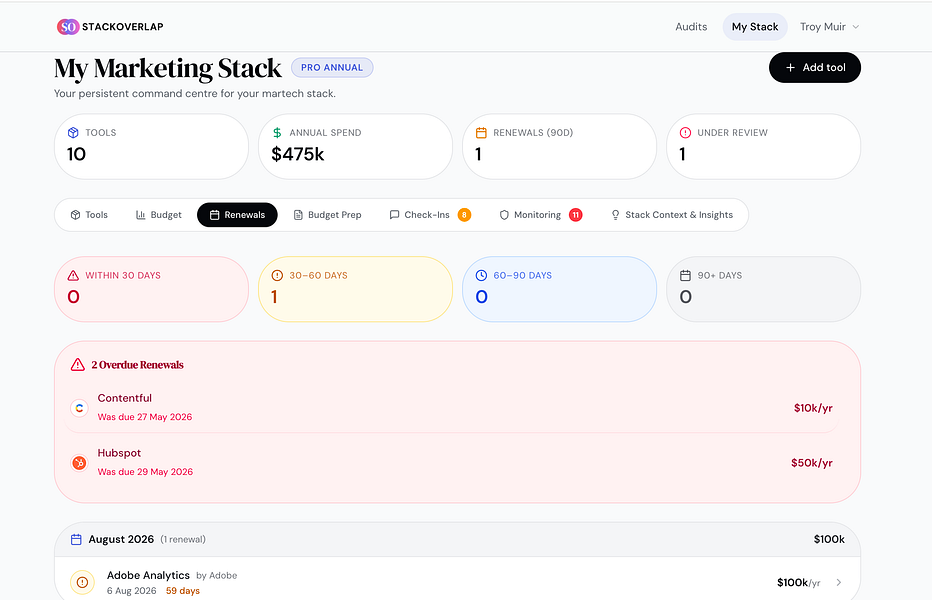Filter by 90+ Days card

(764, 289)
